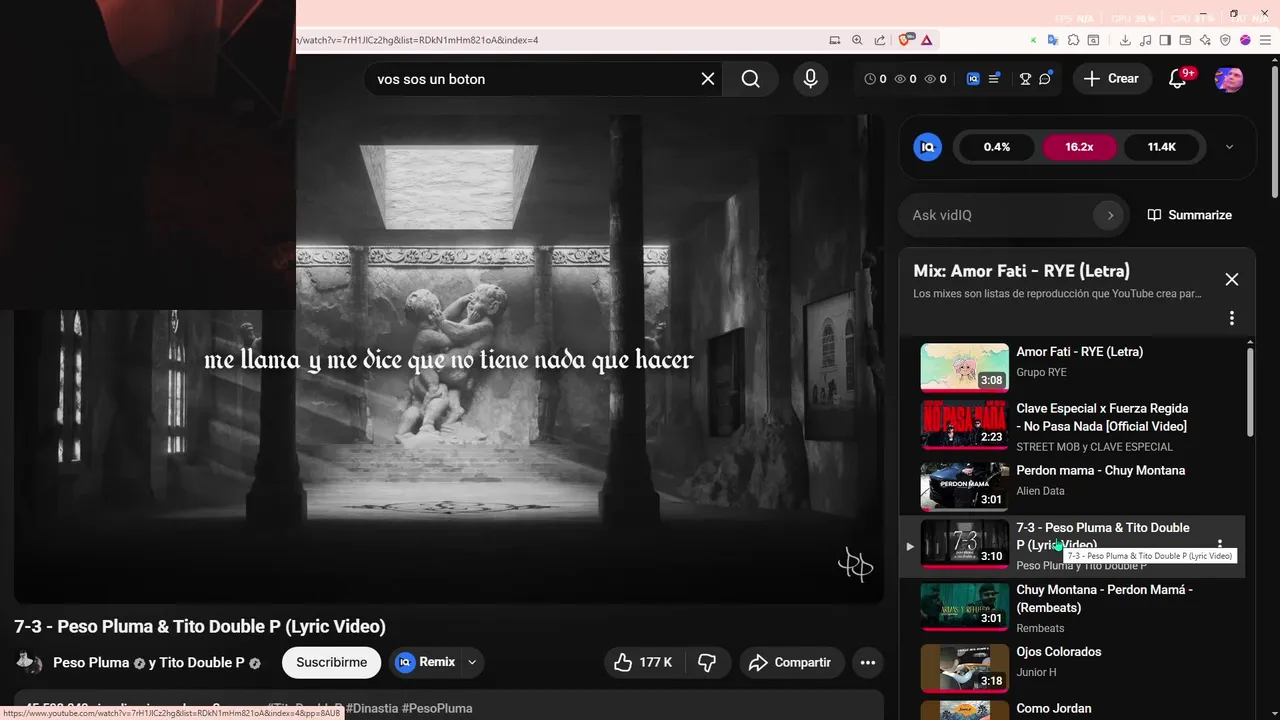Click the vidIQ clock counter icon
Image resolution: width=1280 pixels, height=720 pixels.
point(870,79)
